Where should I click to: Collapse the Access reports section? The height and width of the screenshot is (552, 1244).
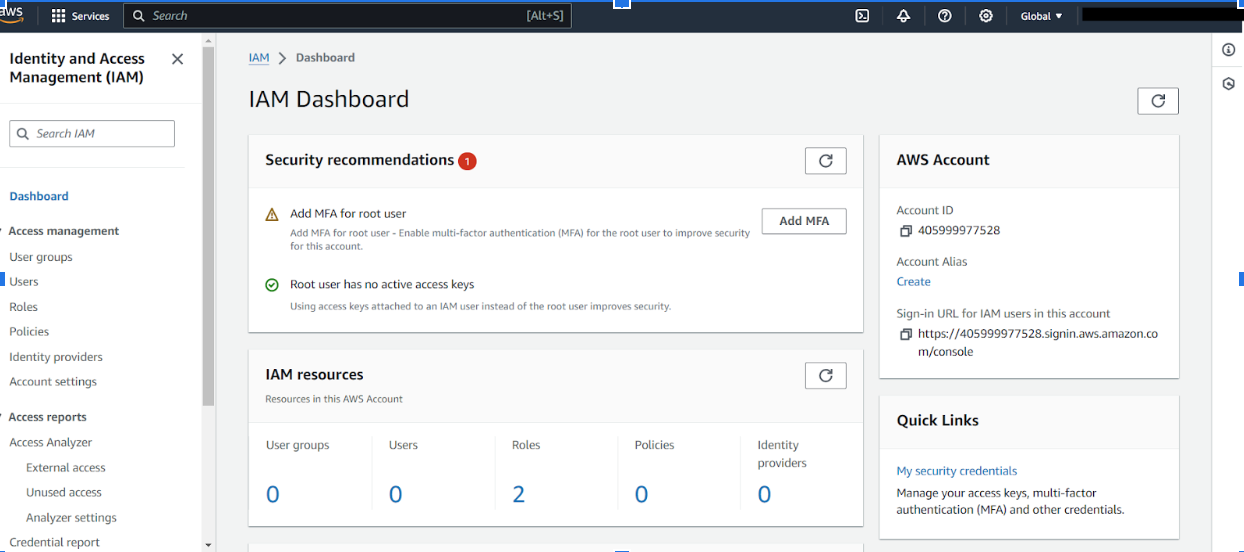tap(4, 417)
